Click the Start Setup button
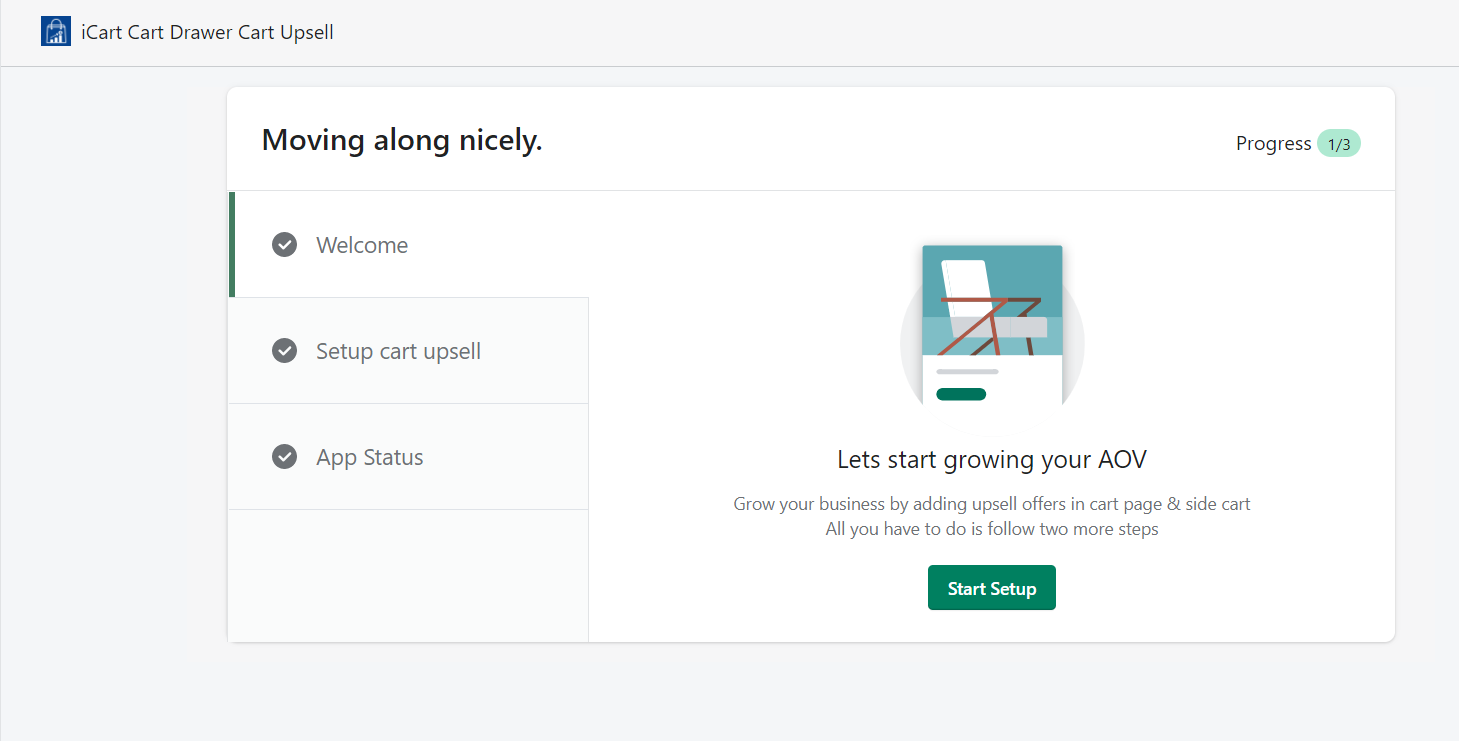1459x741 pixels. [x=992, y=588]
